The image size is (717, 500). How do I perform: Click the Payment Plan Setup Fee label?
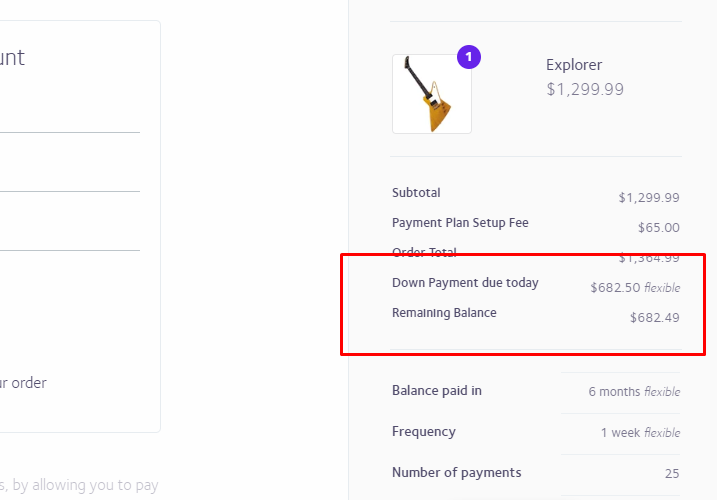460,223
